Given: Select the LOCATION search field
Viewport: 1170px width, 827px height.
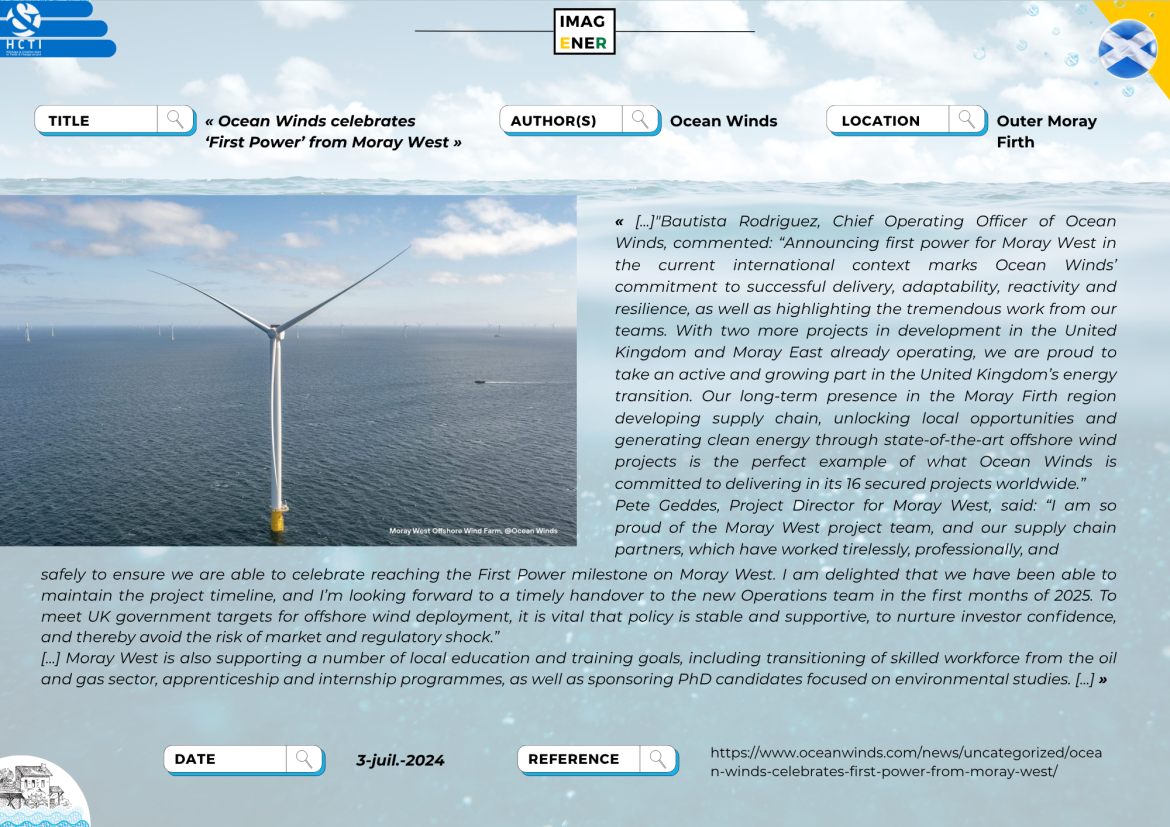Looking at the screenshot, I should (x=907, y=120).
